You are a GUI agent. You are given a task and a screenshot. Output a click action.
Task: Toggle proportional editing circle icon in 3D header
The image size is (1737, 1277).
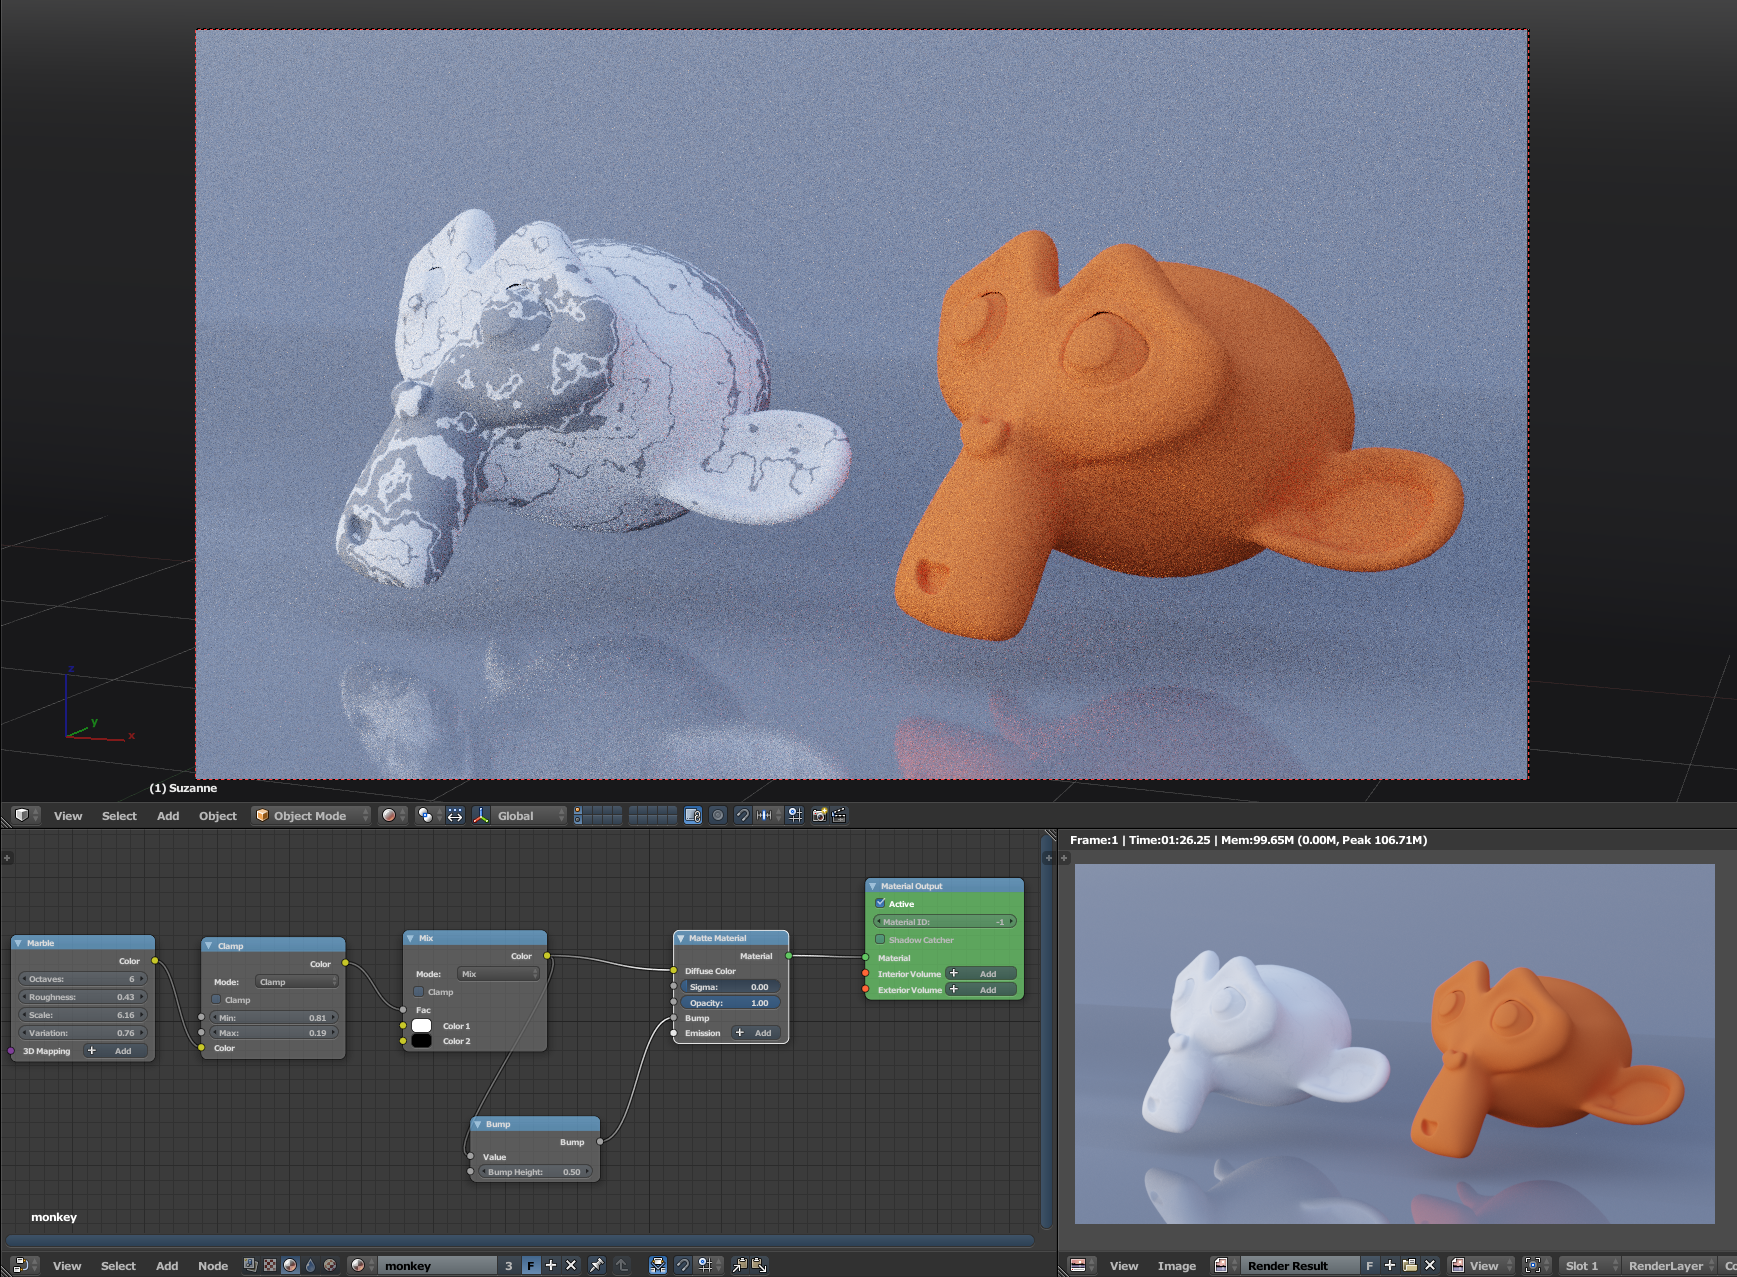click(717, 816)
